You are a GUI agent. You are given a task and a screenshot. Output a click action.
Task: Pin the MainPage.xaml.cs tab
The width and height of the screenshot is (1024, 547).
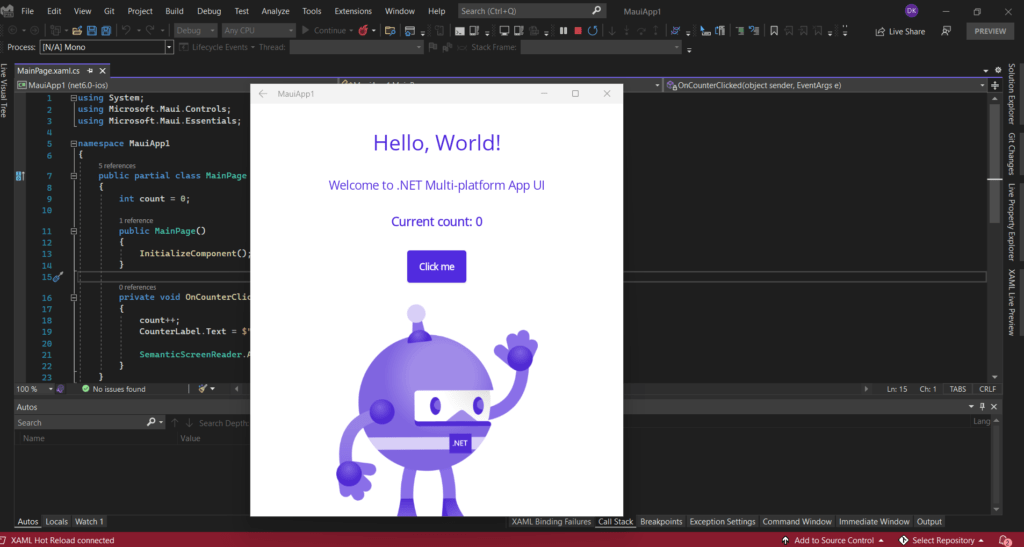click(90, 70)
